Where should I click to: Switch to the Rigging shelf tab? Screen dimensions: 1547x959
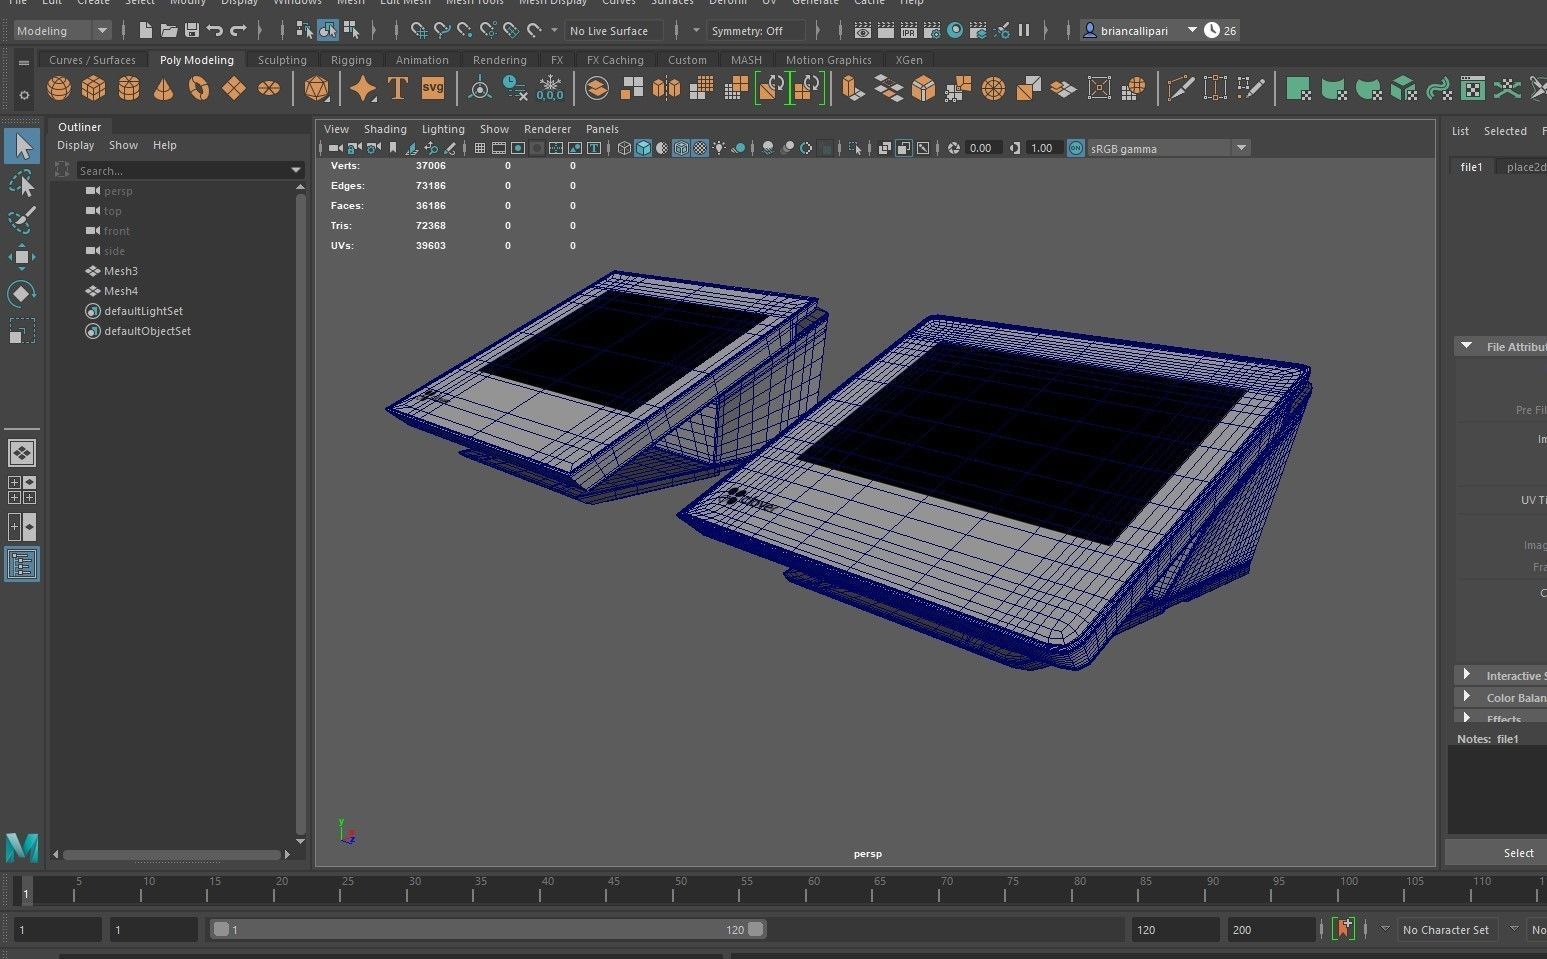(351, 60)
